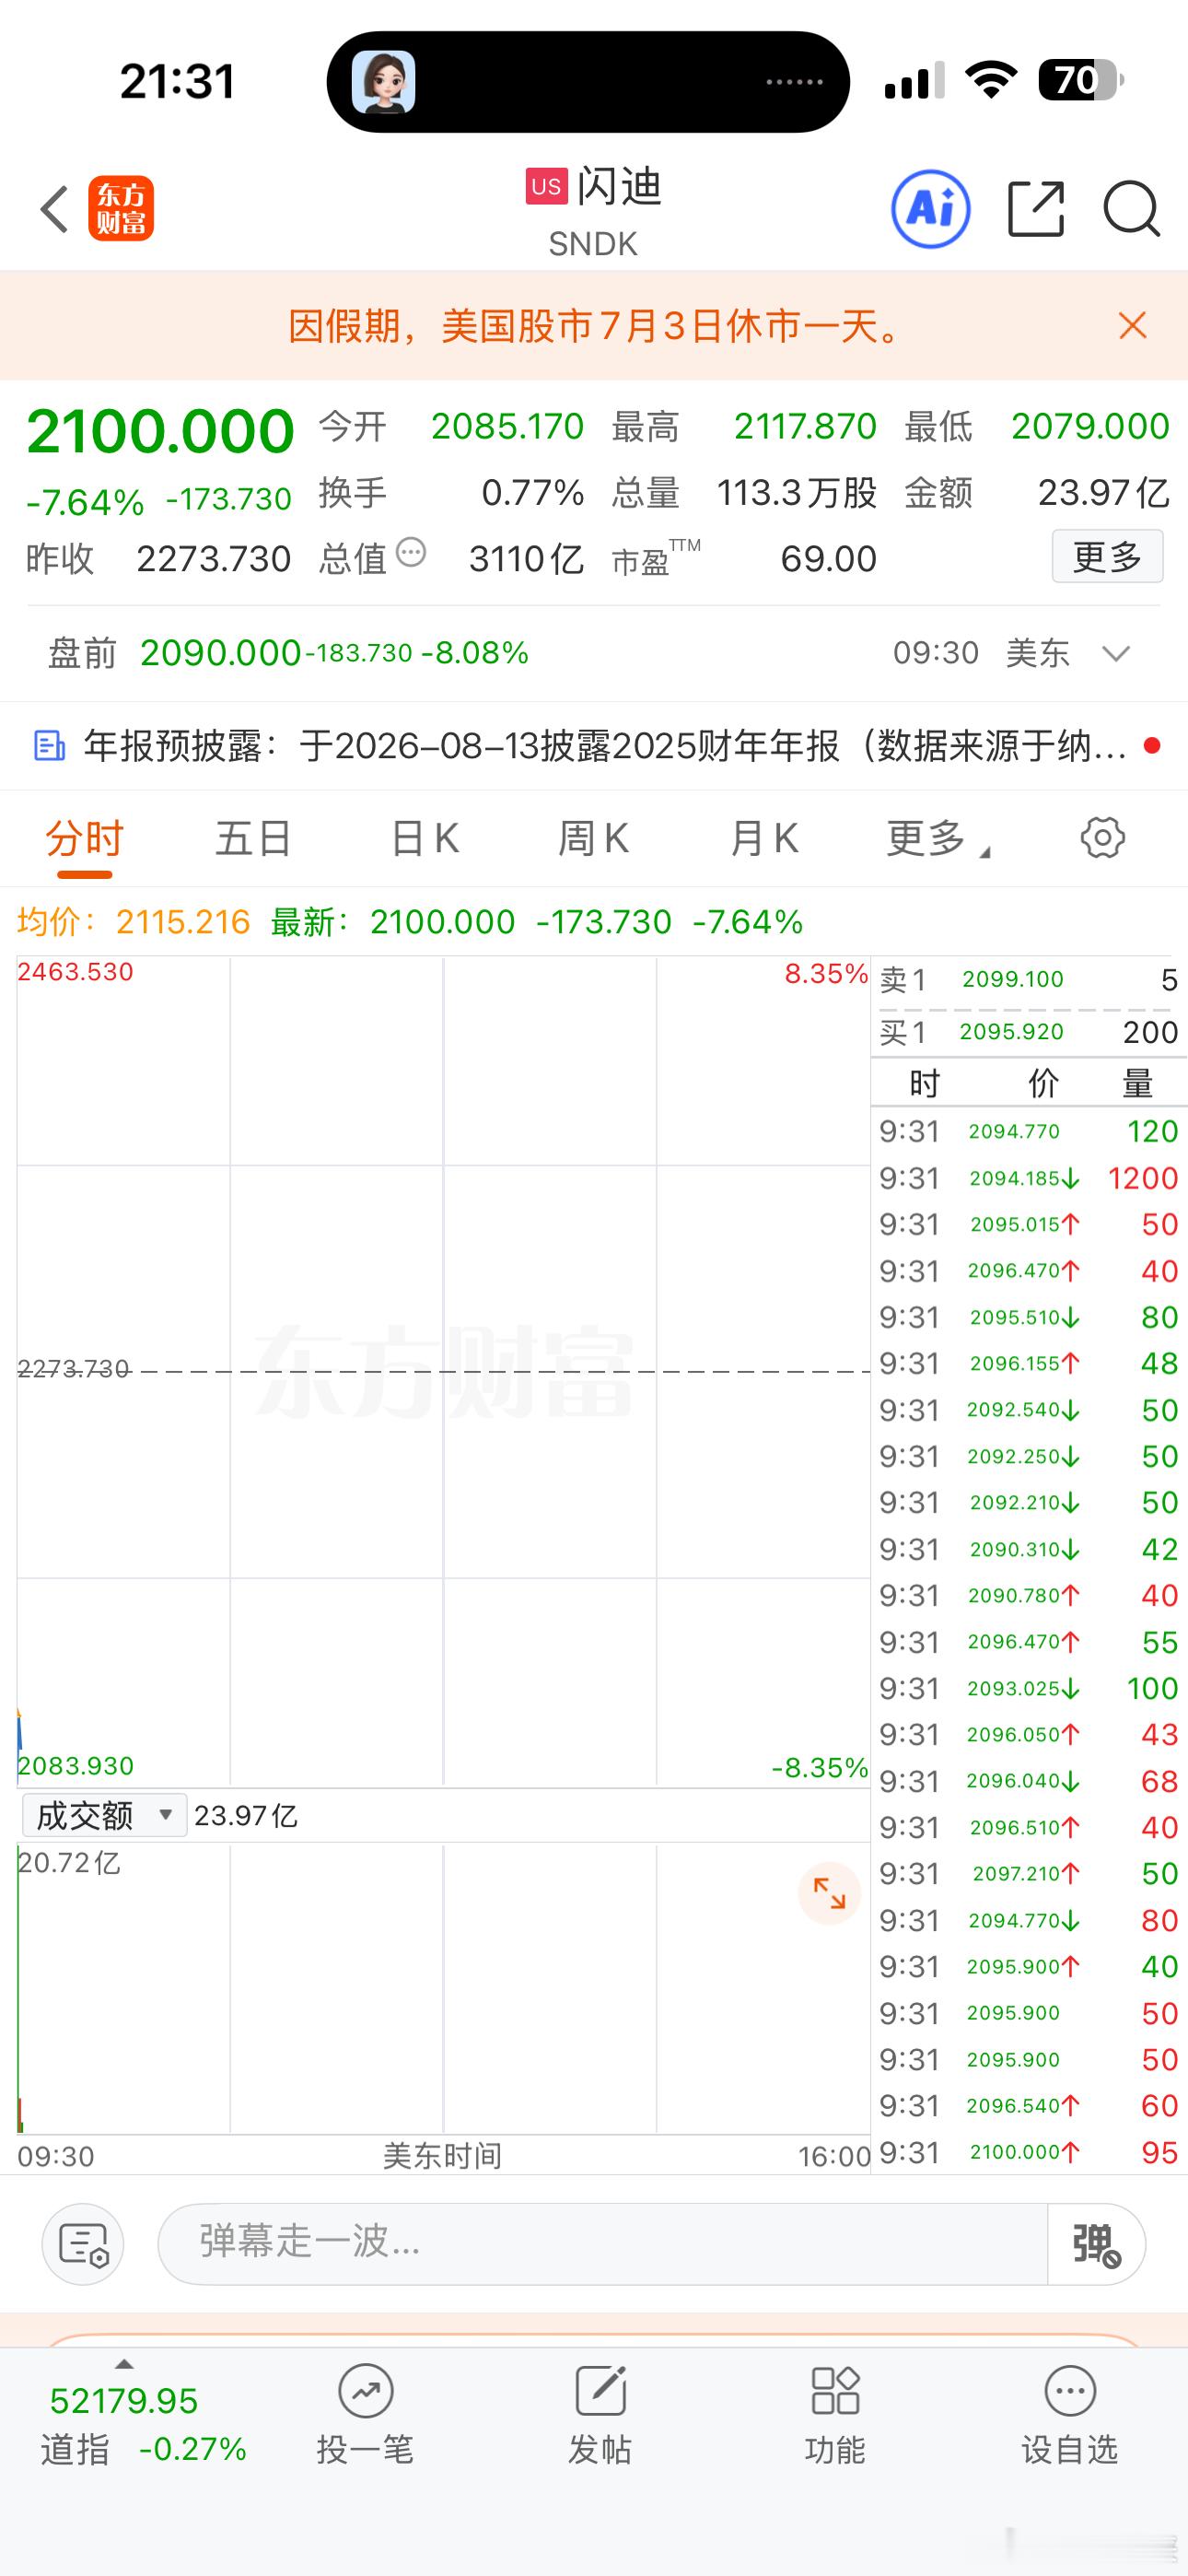Expand the 盘前 pre-market row chevron

tap(1115, 653)
